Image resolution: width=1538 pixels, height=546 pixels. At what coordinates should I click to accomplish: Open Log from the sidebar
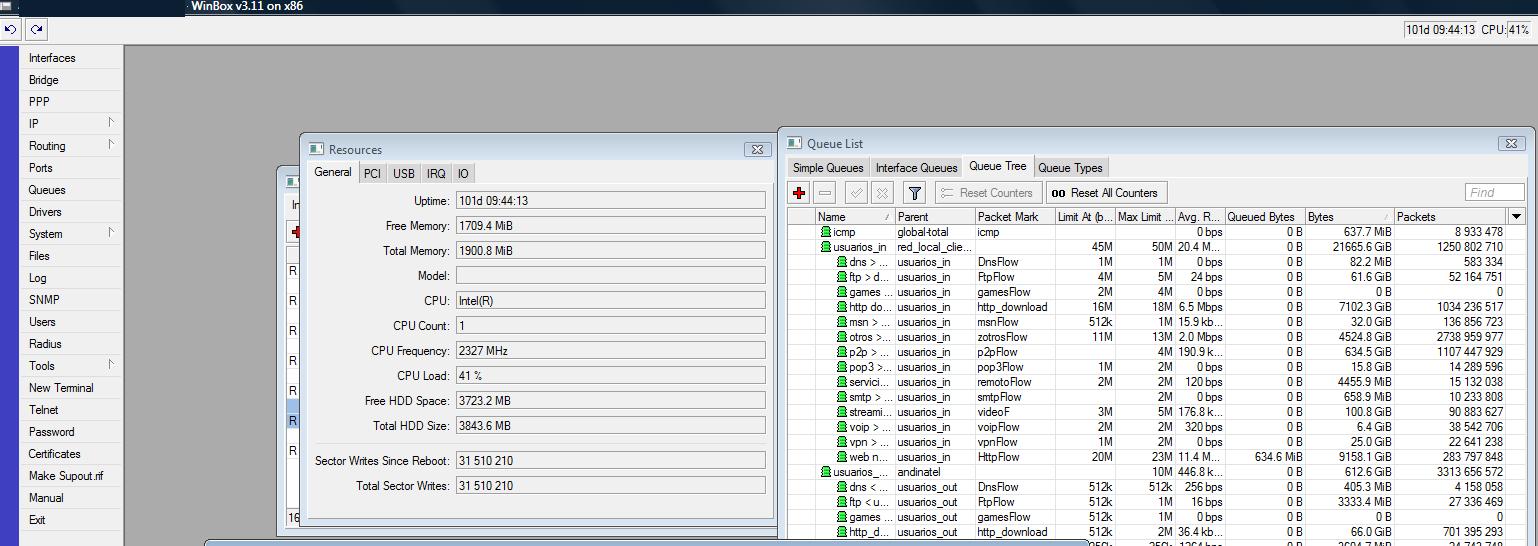tap(37, 278)
